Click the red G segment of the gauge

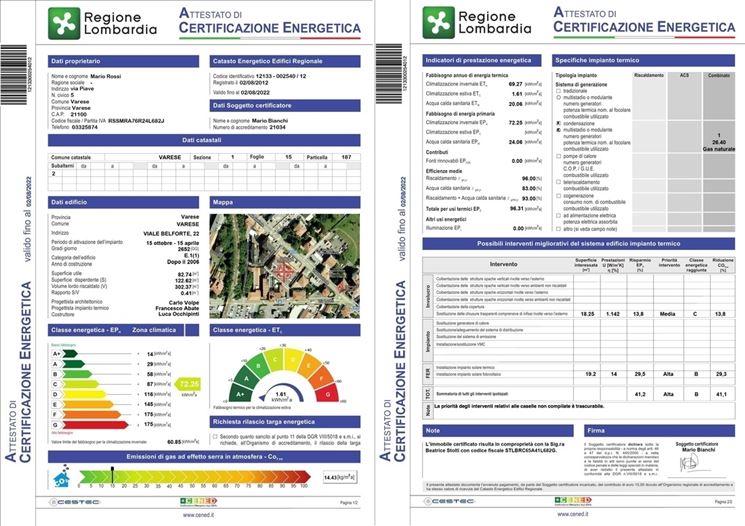(x=327, y=393)
